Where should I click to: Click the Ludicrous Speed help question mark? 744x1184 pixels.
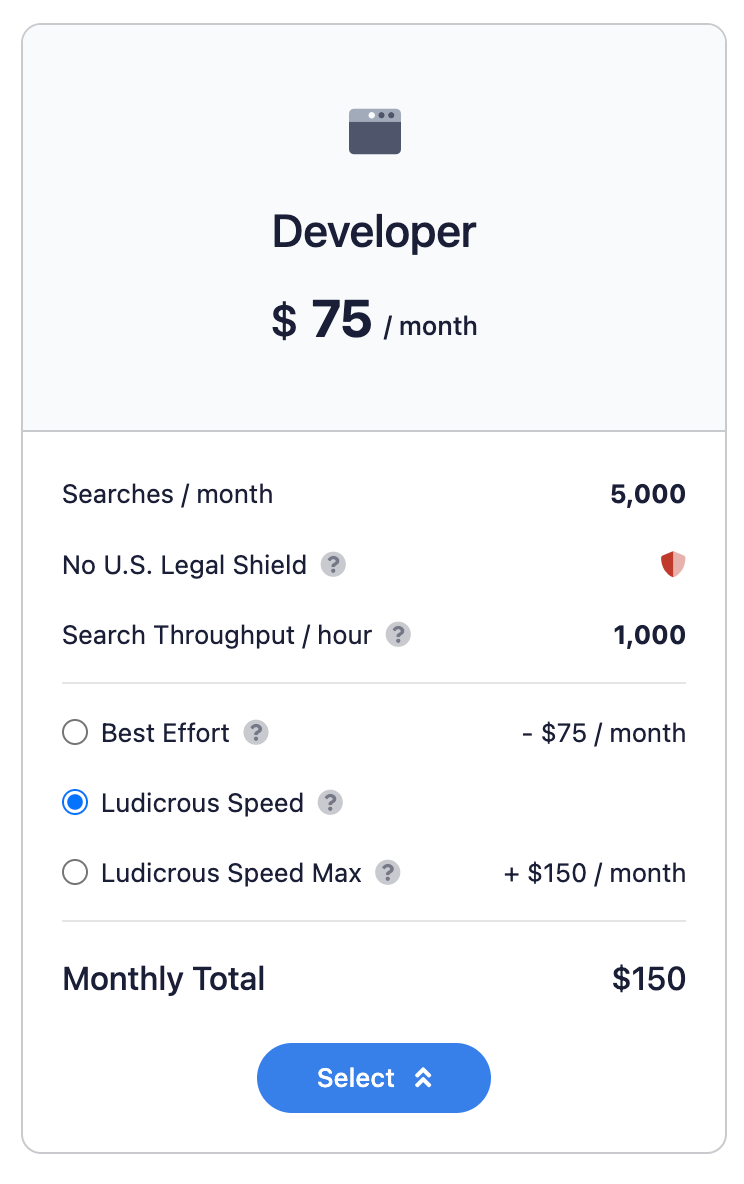point(330,803)
